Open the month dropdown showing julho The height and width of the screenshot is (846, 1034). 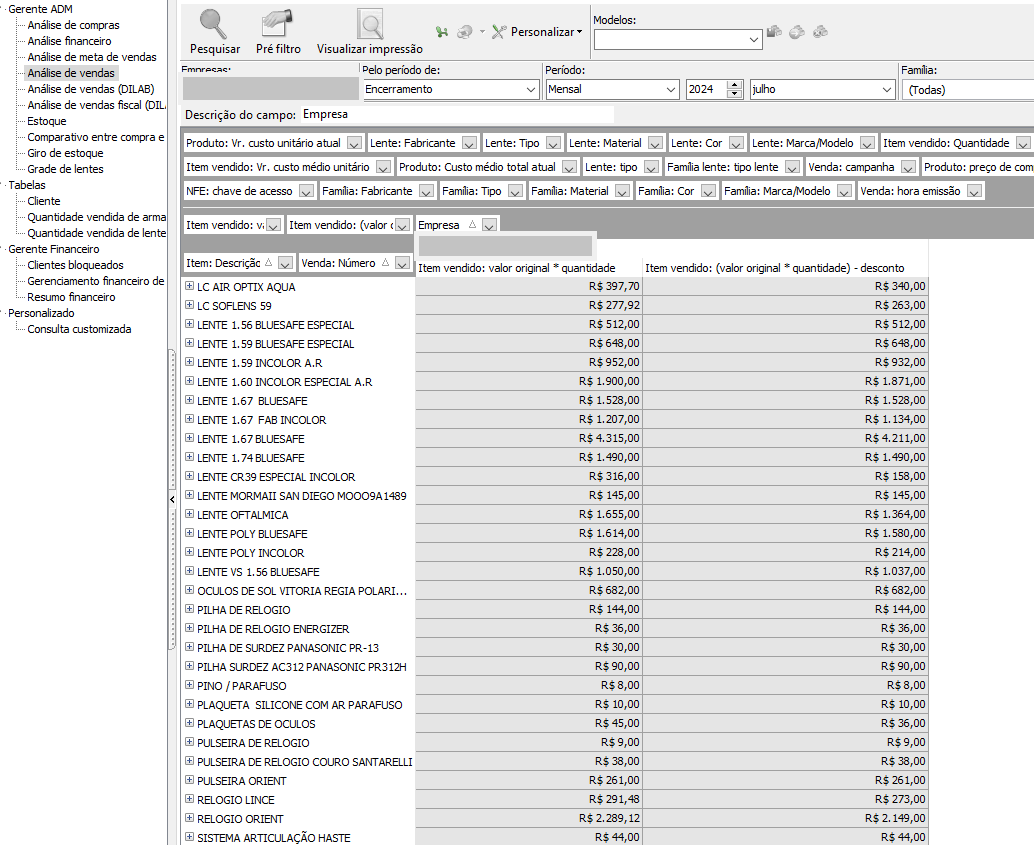(822, 90)
